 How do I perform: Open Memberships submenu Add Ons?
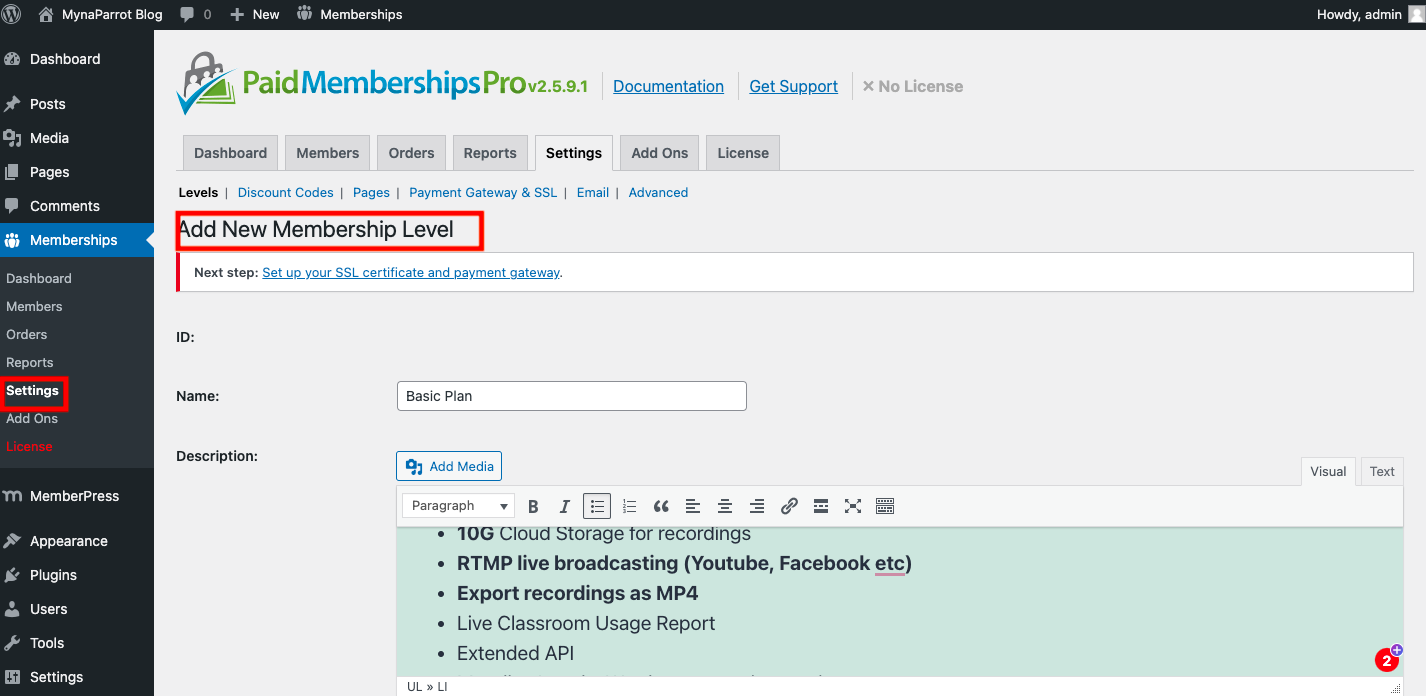click(x=32, y=418)
